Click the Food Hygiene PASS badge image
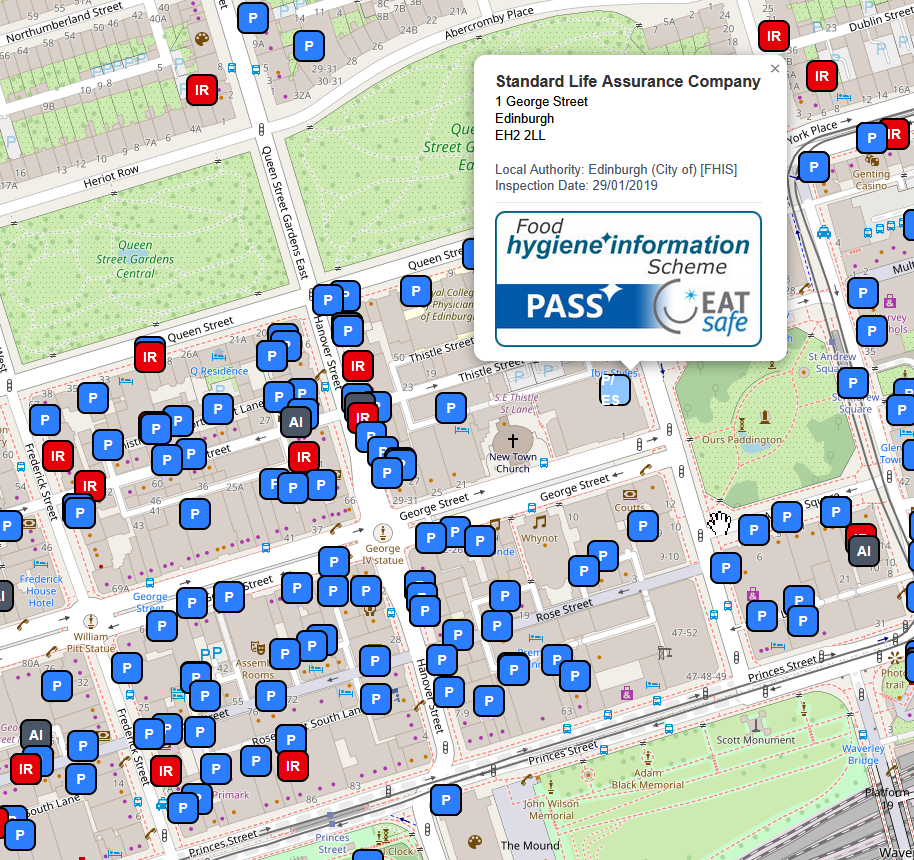The image size is (914, 860). tap(628, 279)
